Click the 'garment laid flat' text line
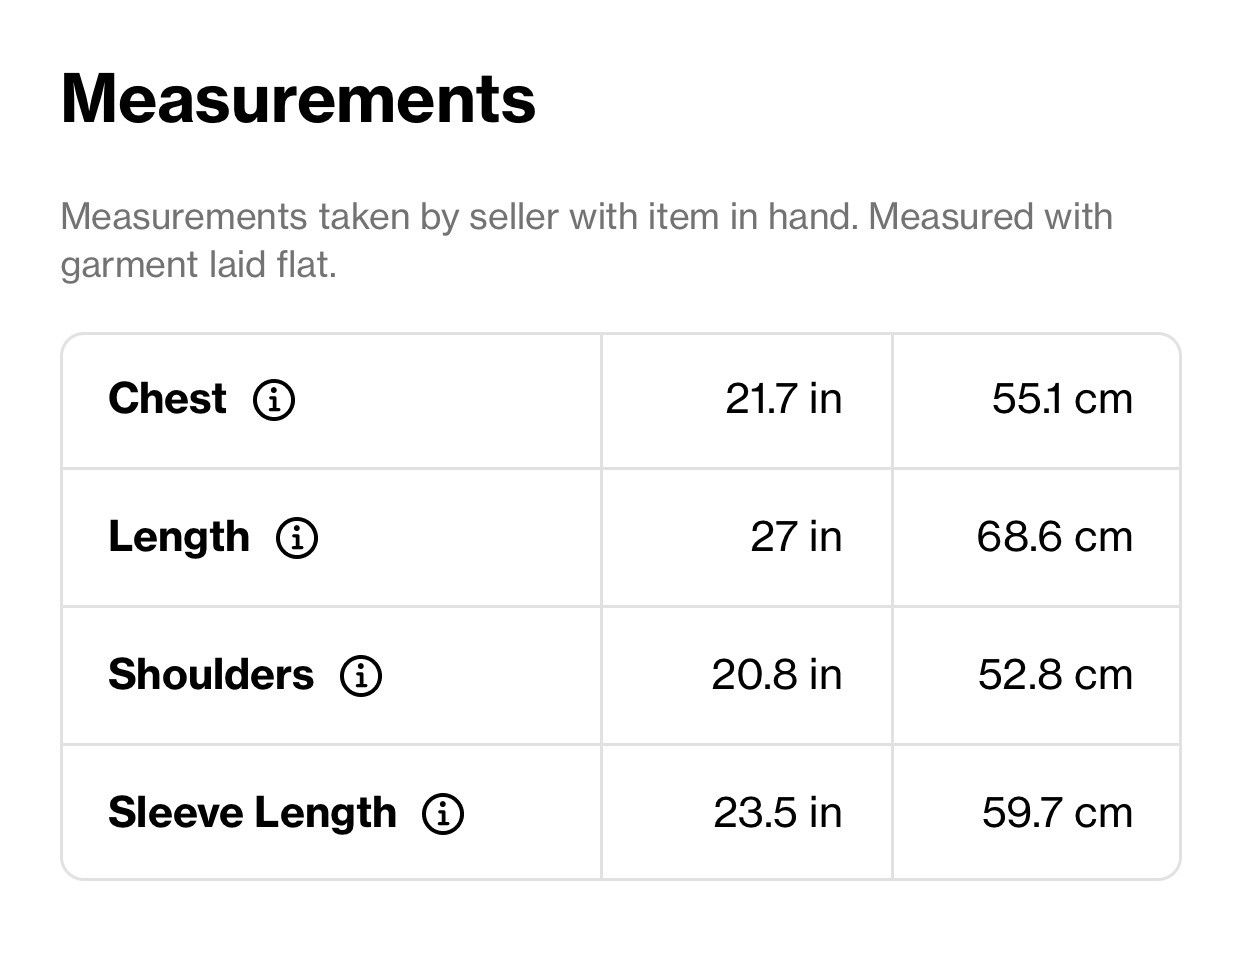The image size is (1242, 965). click(199, 265)
